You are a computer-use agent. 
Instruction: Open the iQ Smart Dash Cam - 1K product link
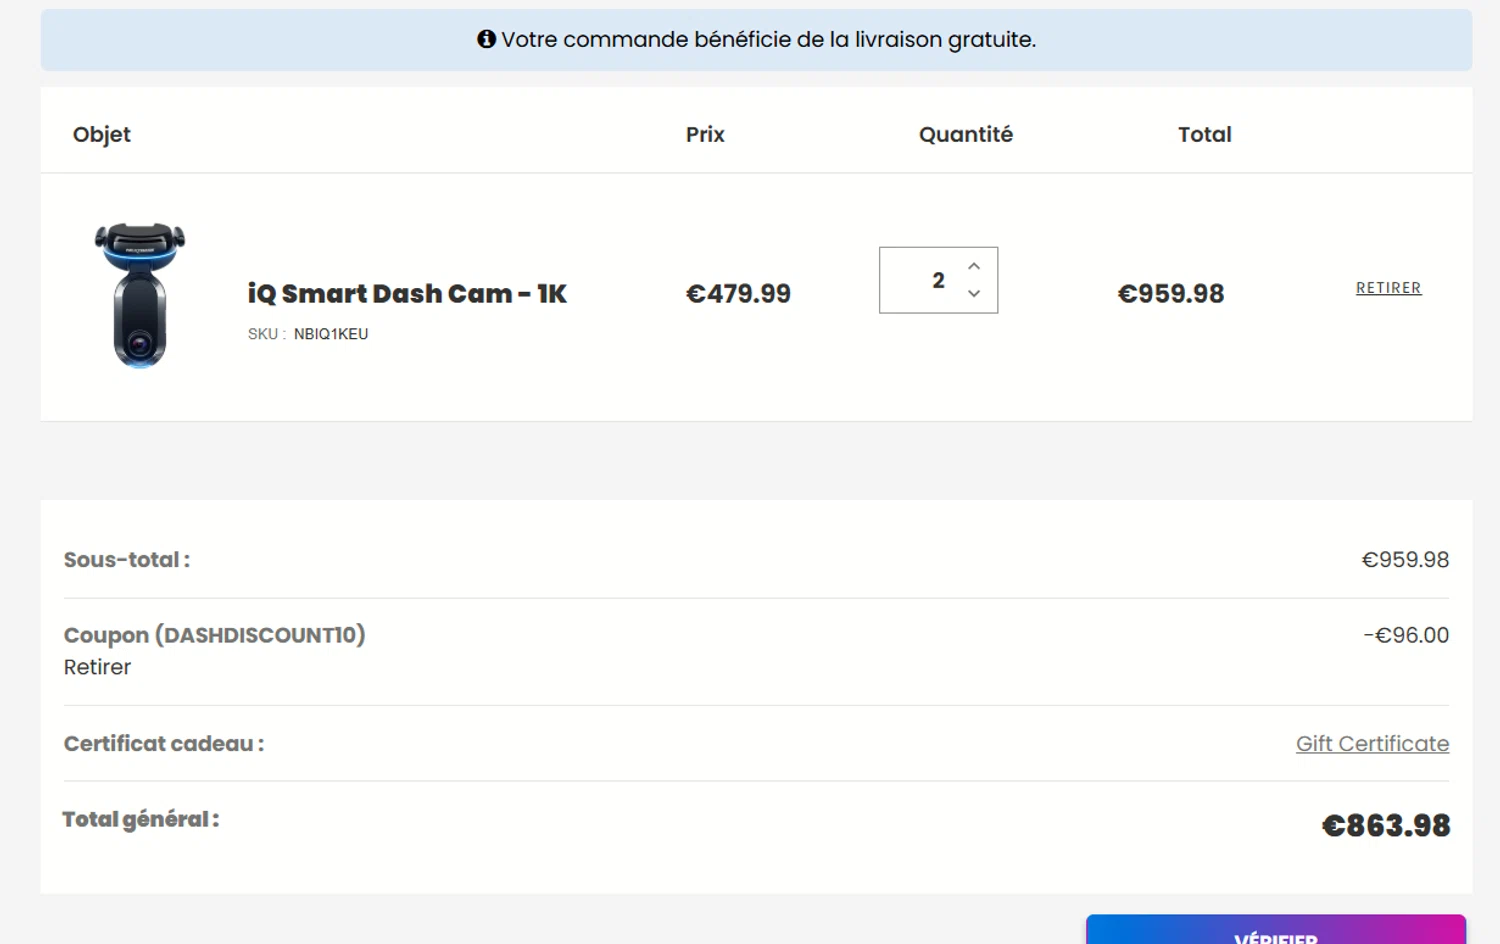[407, 294]
